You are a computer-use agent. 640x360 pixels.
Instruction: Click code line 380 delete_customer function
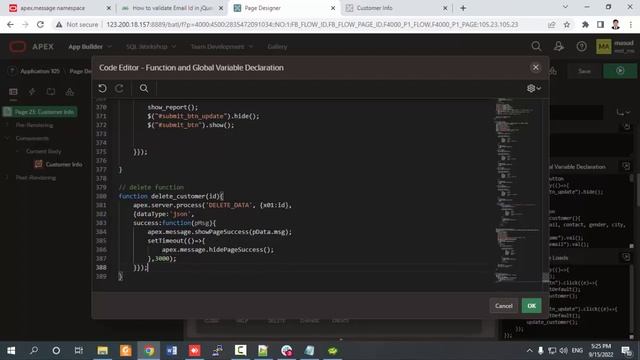171,196
